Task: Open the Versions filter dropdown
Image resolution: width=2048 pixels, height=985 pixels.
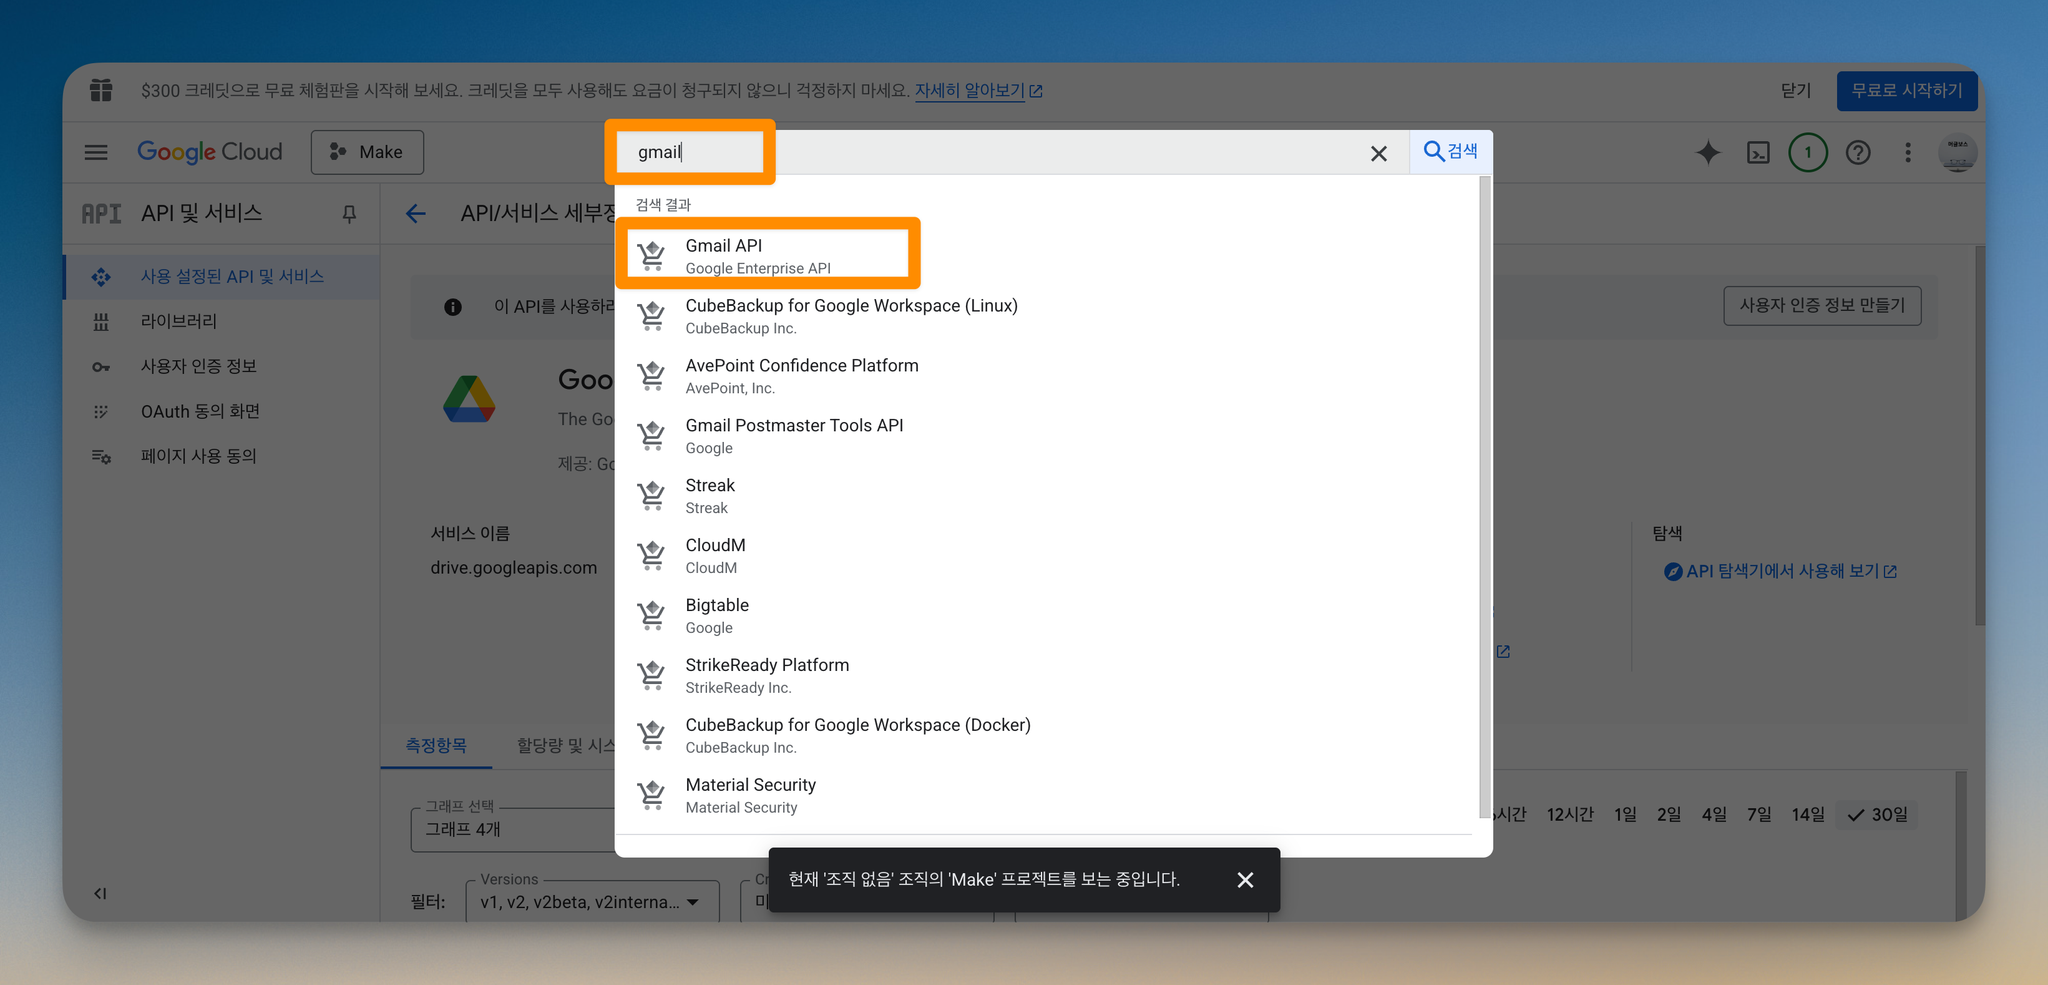Action: coord(592,901)
